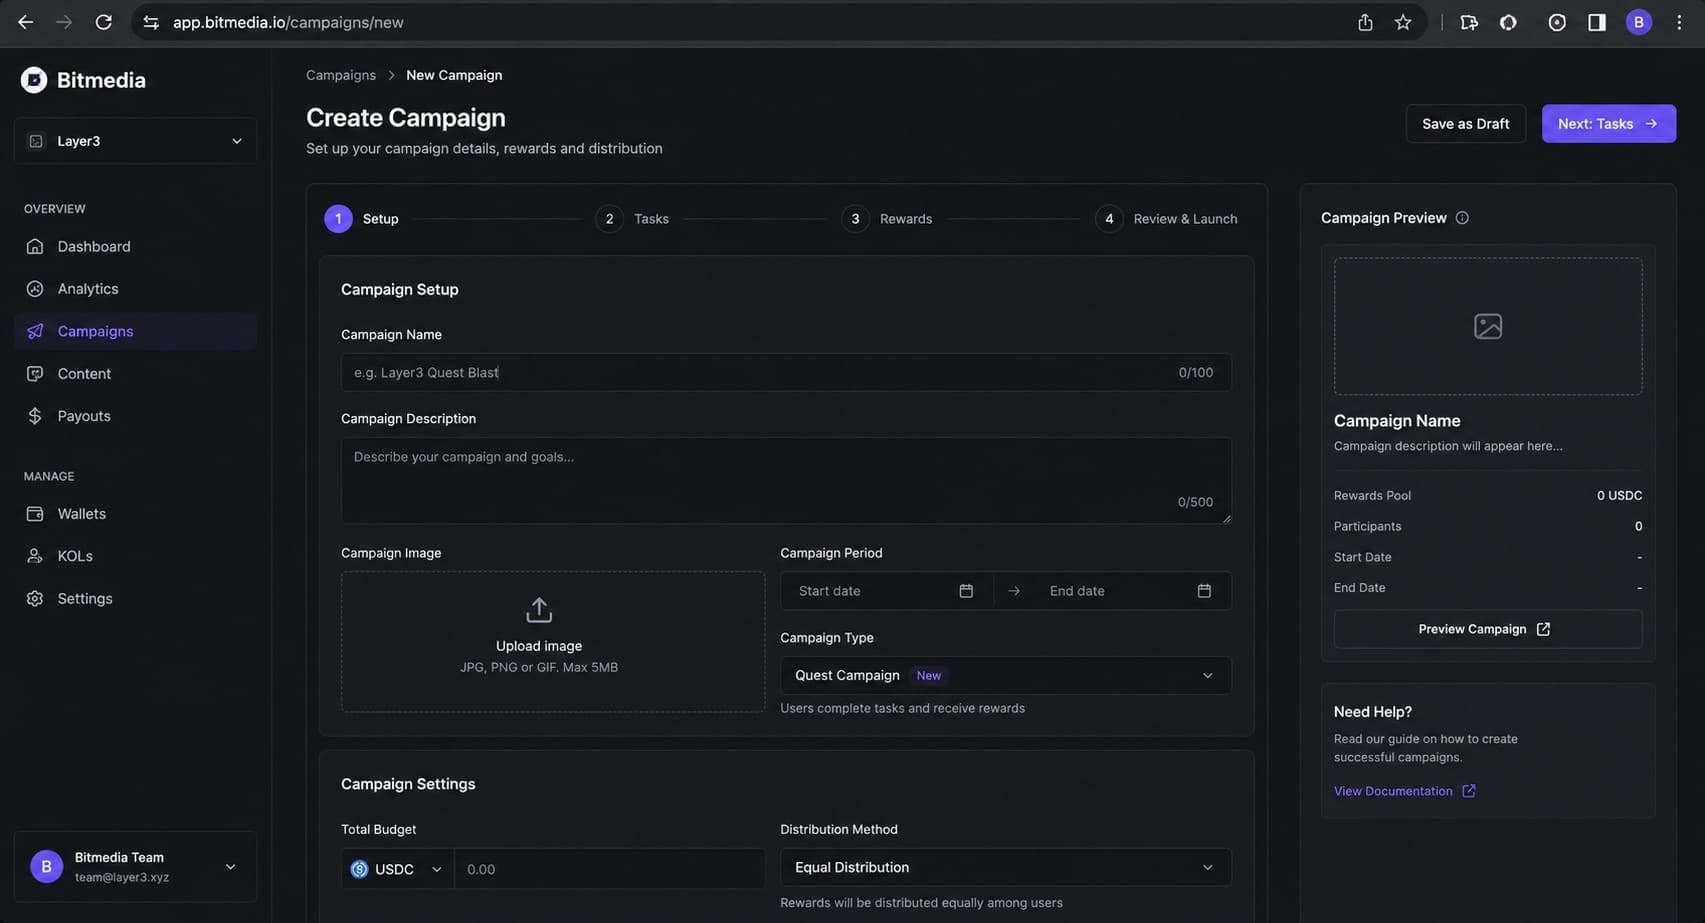Open the Distribution Method dropdown
This screenshot has width=1705, height=923.
pos(1005,867)
